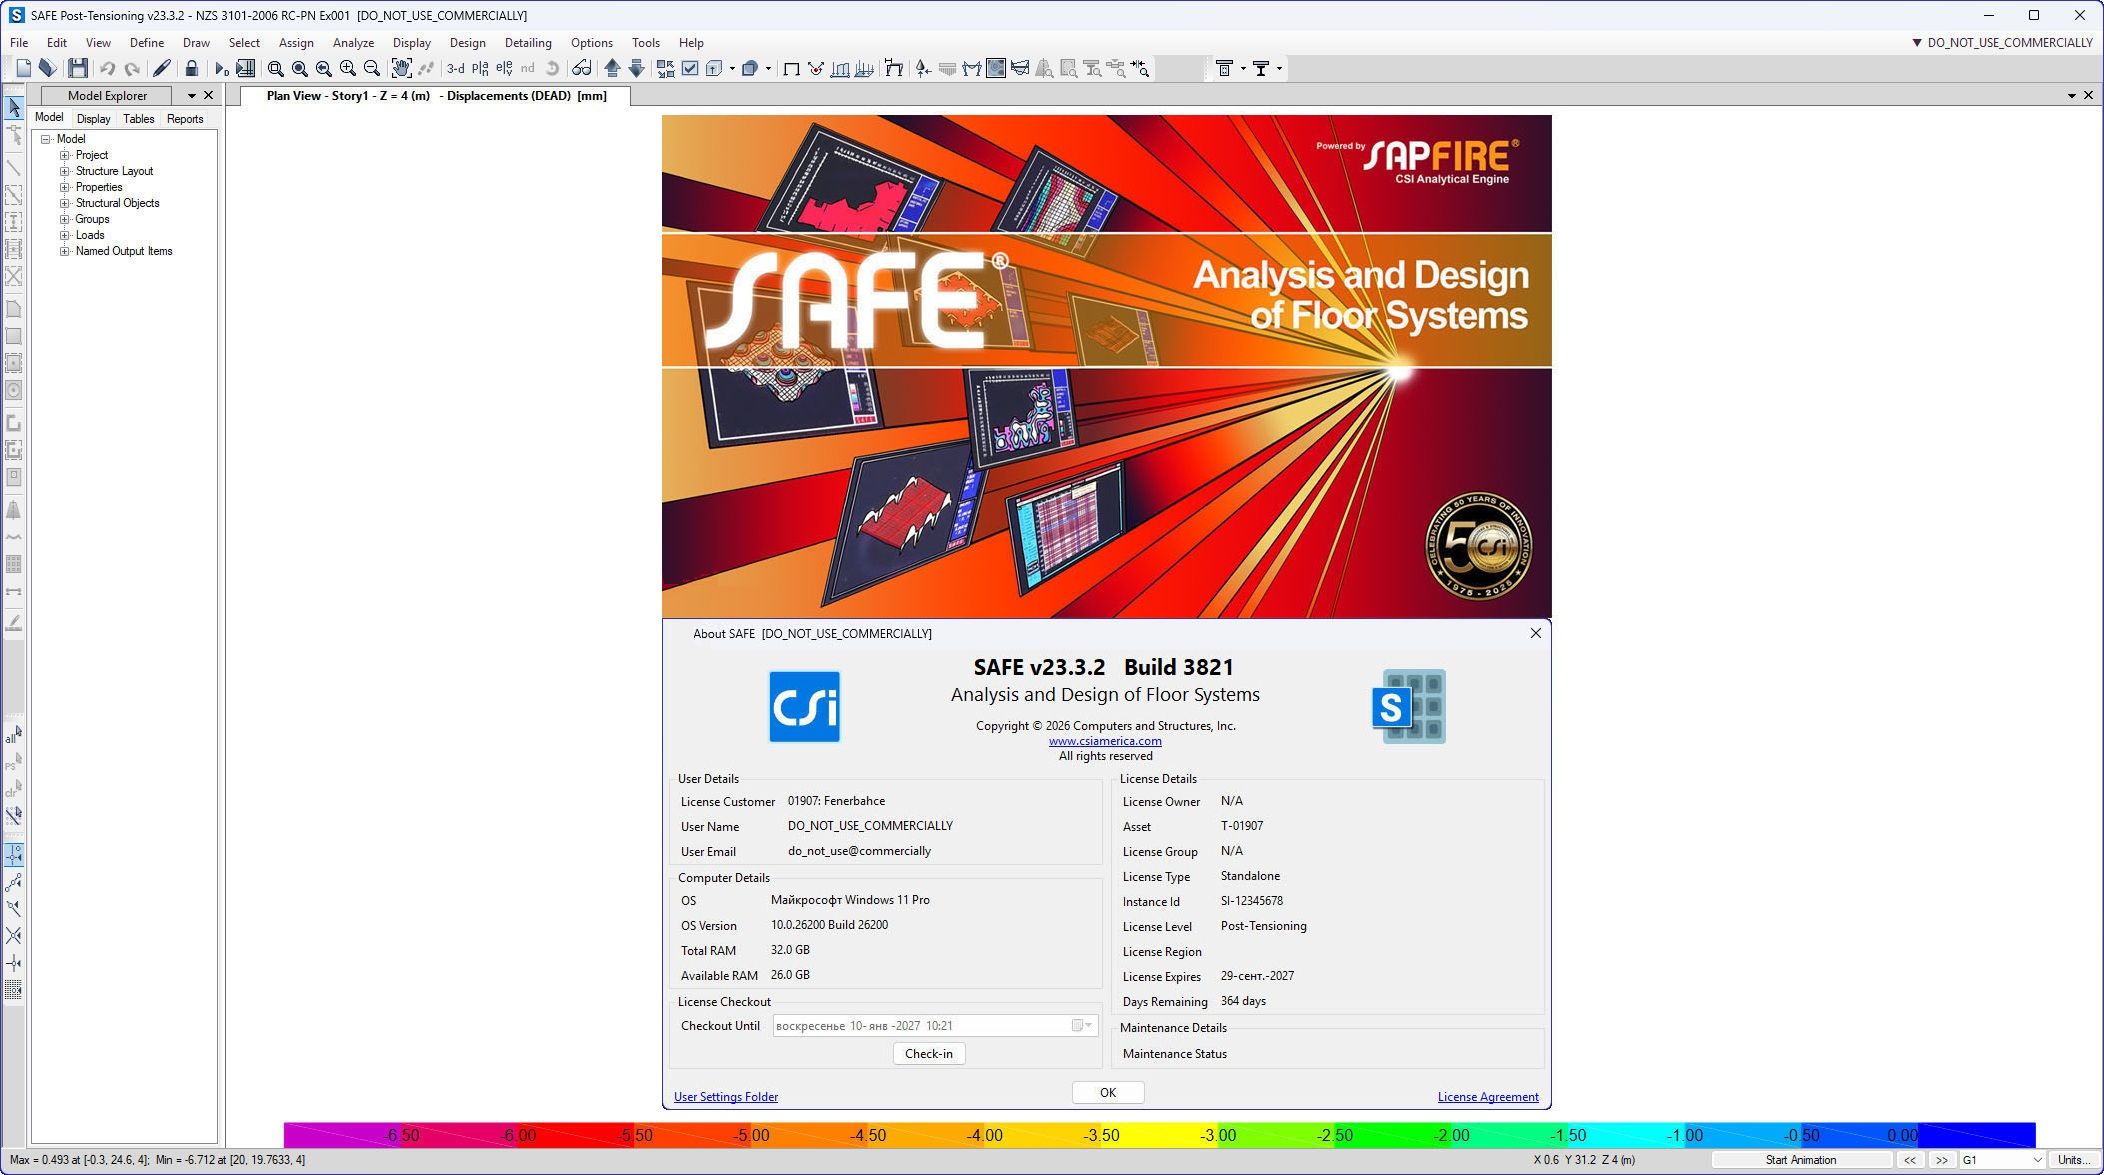Select the Plan View Story1 tab
This screenshot has height=1175, width=2104.
coord(437,96)
